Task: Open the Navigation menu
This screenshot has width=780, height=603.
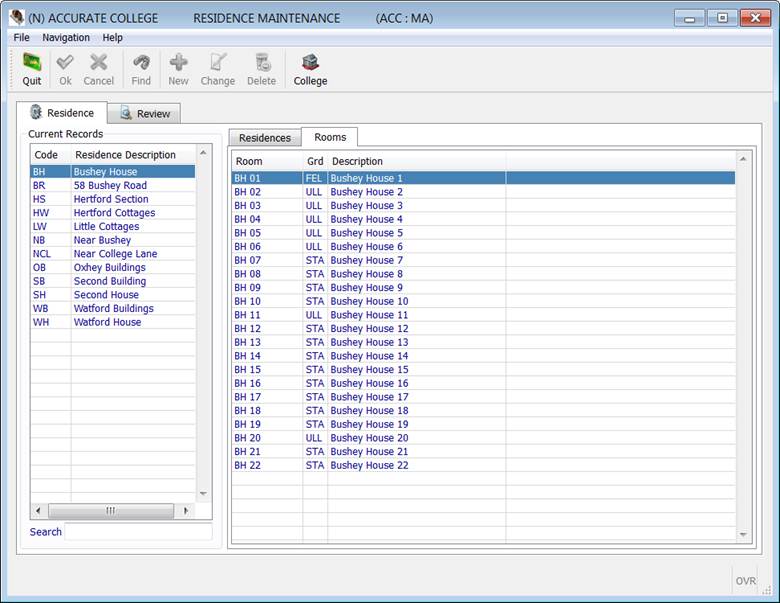Action: pyautogui.click(x=66, y=37)
